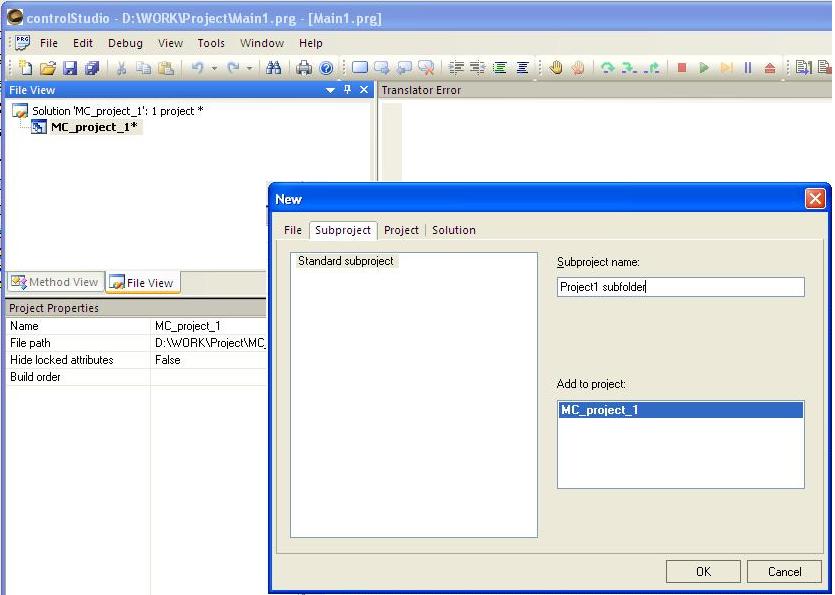Switch to the Project tab in New dialog
This screenshot has width=835, height=595.
pos(401,230)
